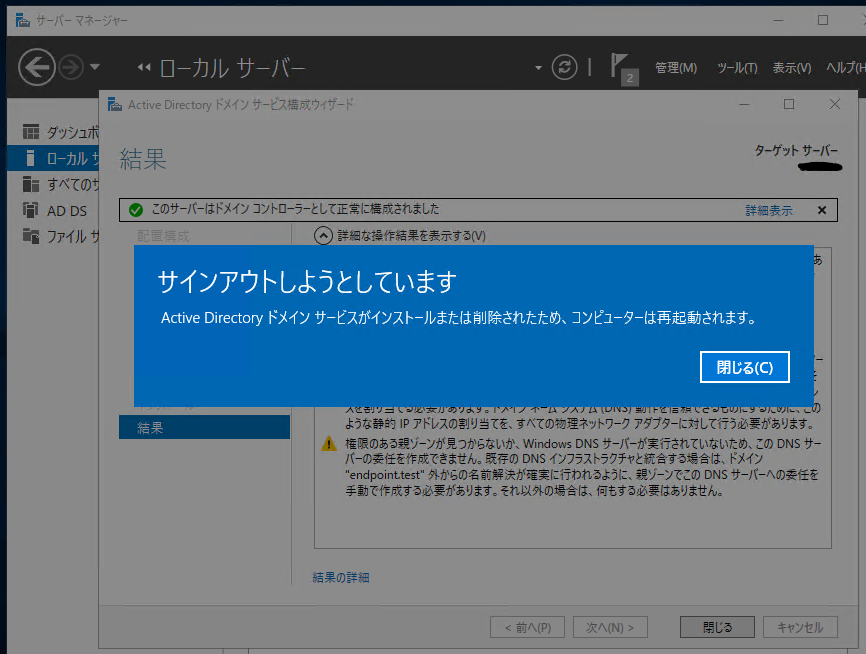Screen dimensions: 866x654
Task: Click the forward navigation arrow in Server Manager
Action: (71, 67)
